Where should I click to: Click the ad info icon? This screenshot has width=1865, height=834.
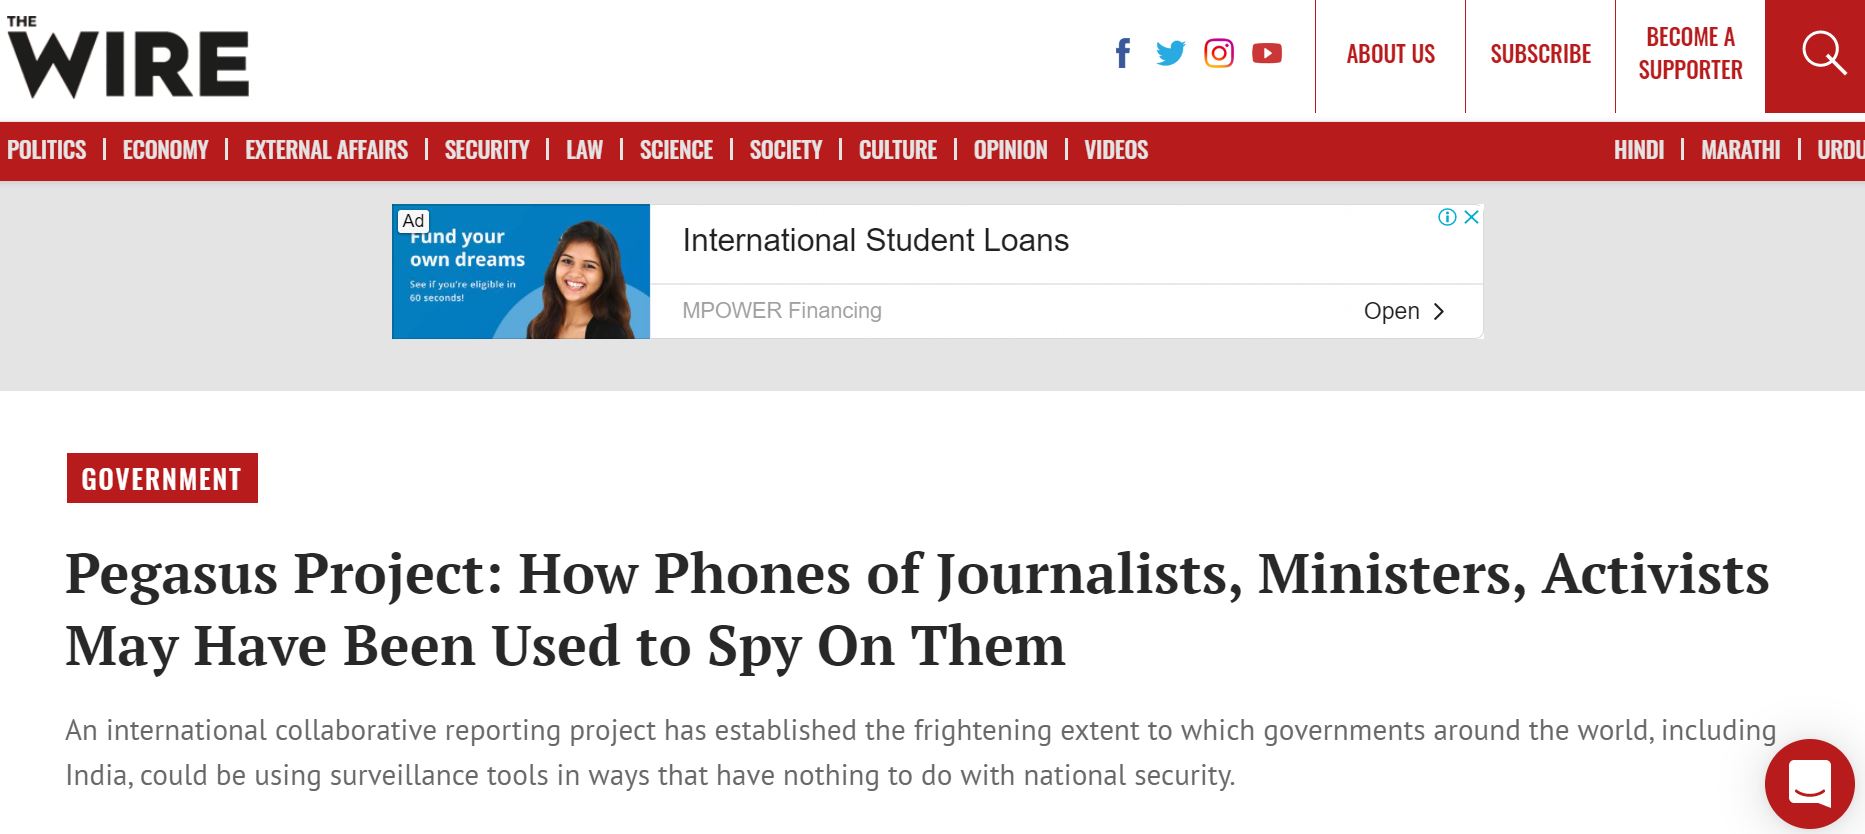[1446, 217]
